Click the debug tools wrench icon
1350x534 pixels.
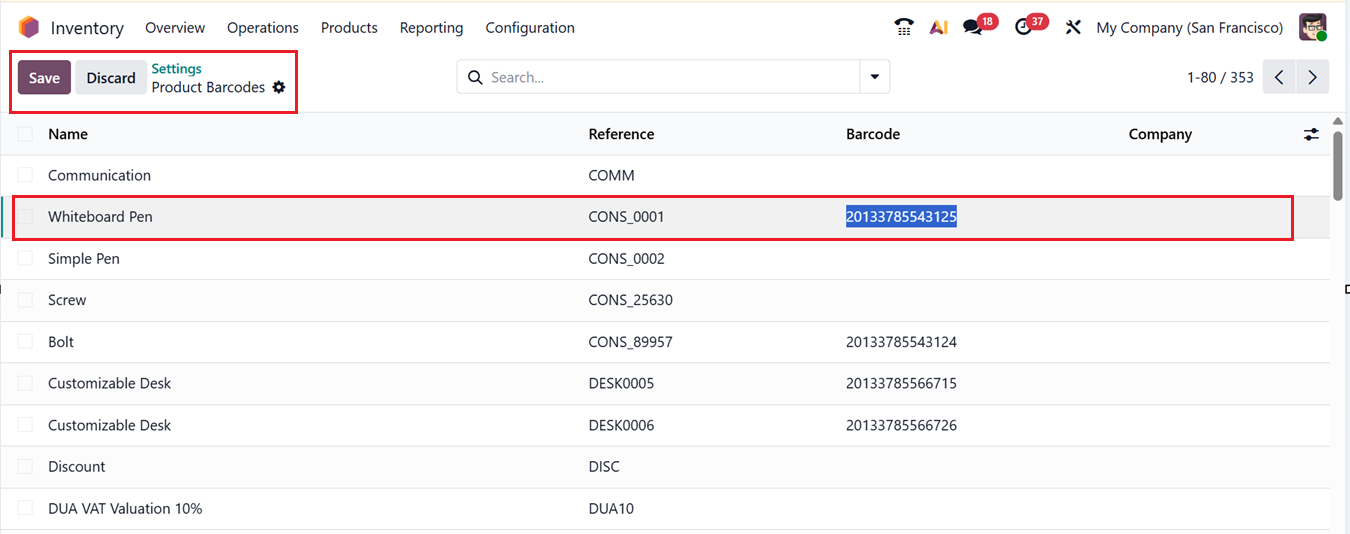(x=1073, y=27)
